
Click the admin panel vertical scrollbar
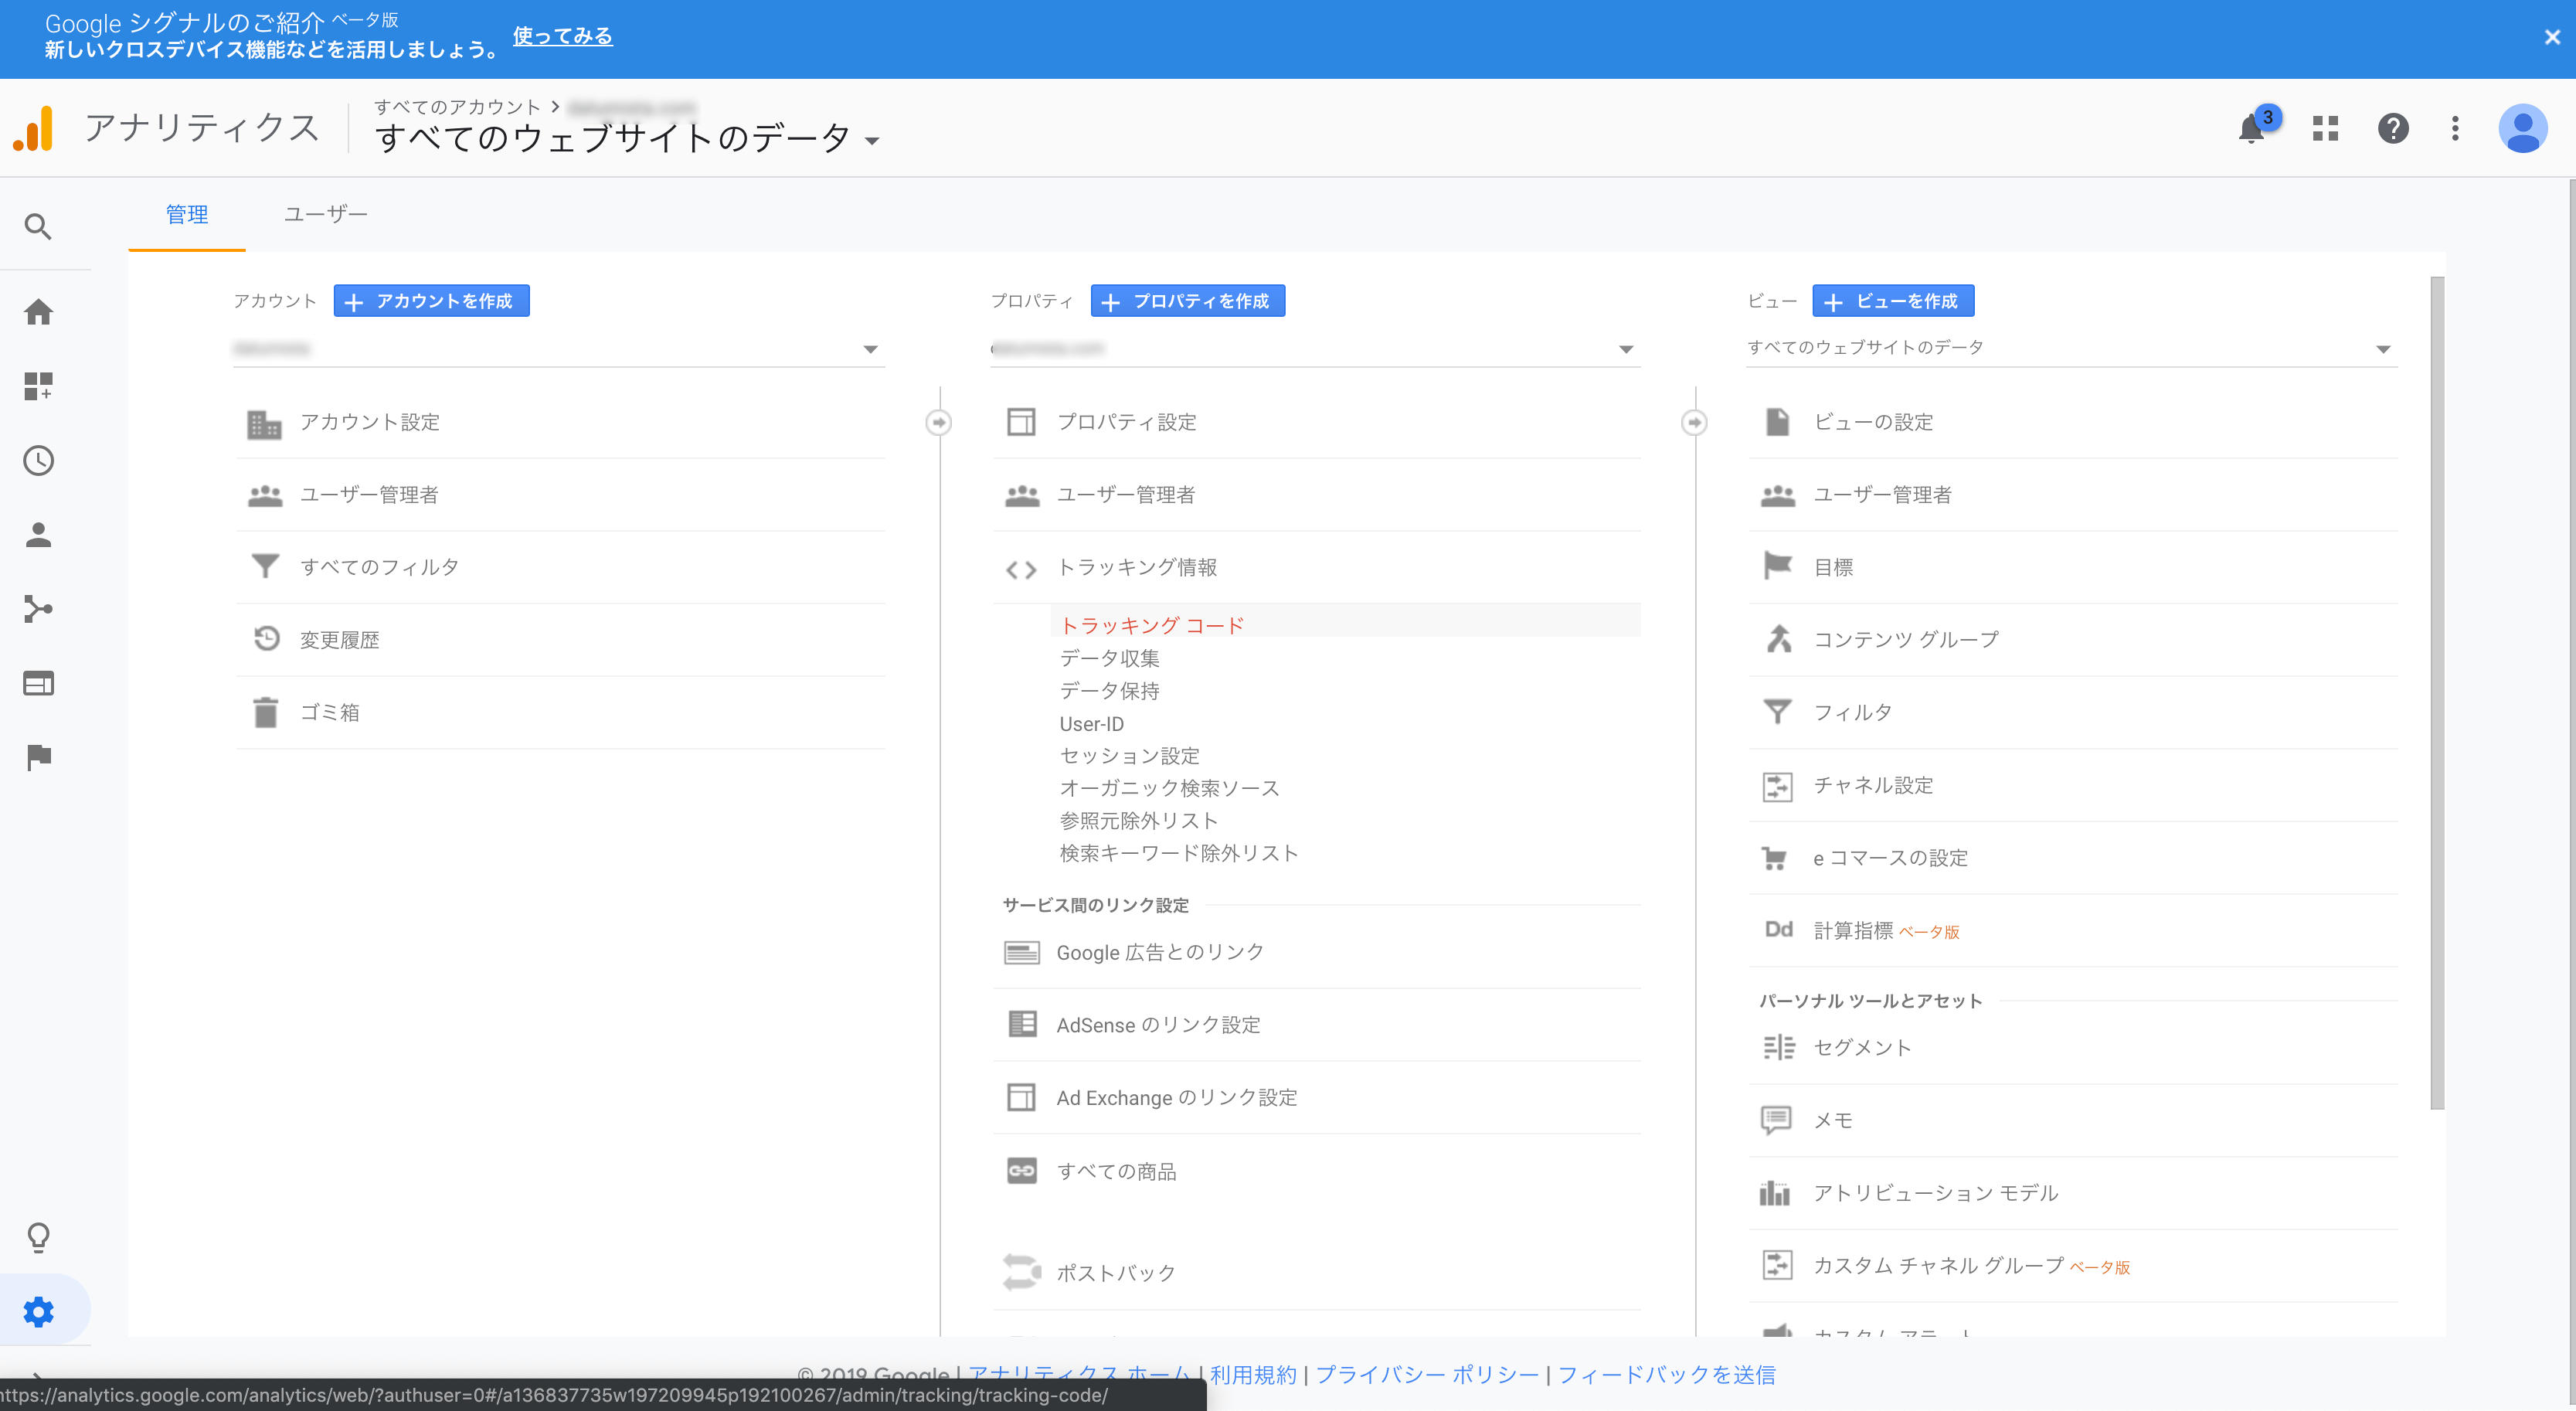pyautogui.click(x=2437, y=692)
